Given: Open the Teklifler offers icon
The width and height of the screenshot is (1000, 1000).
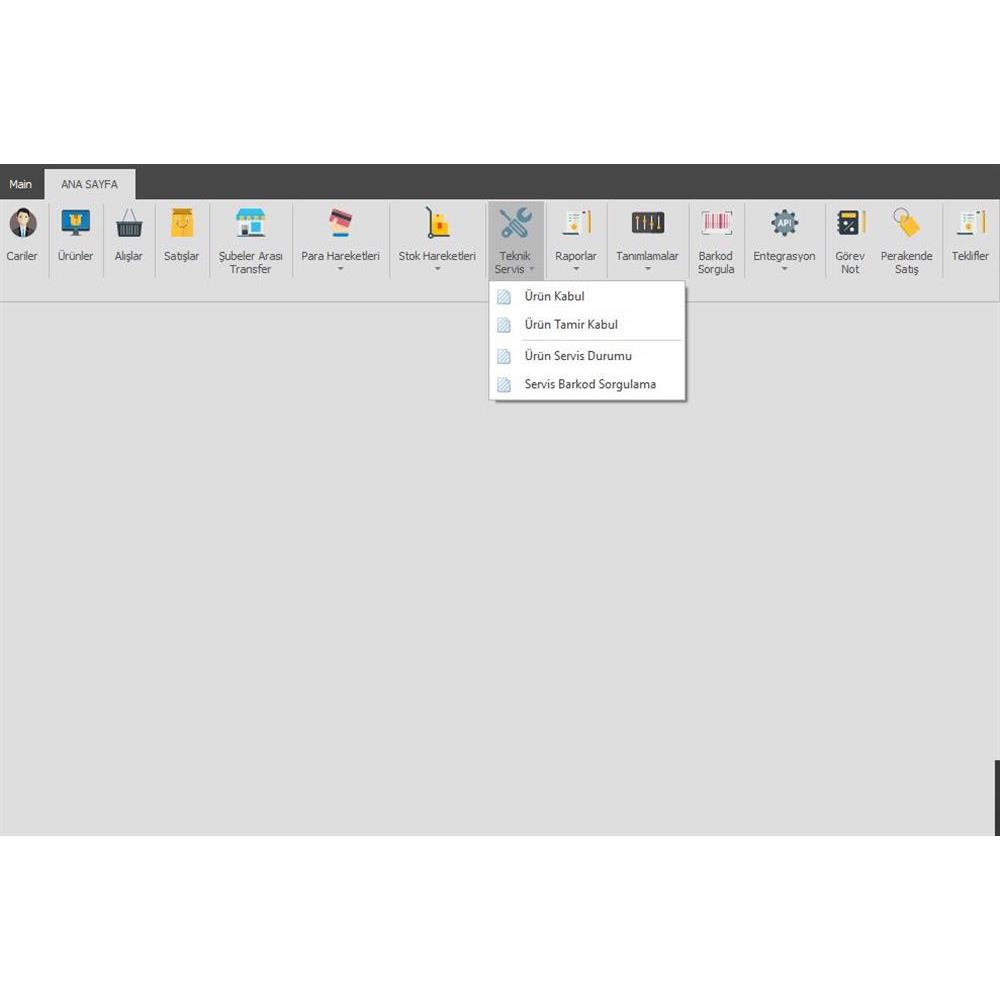Looking at the screenshot, I should [x=970, y=224].
